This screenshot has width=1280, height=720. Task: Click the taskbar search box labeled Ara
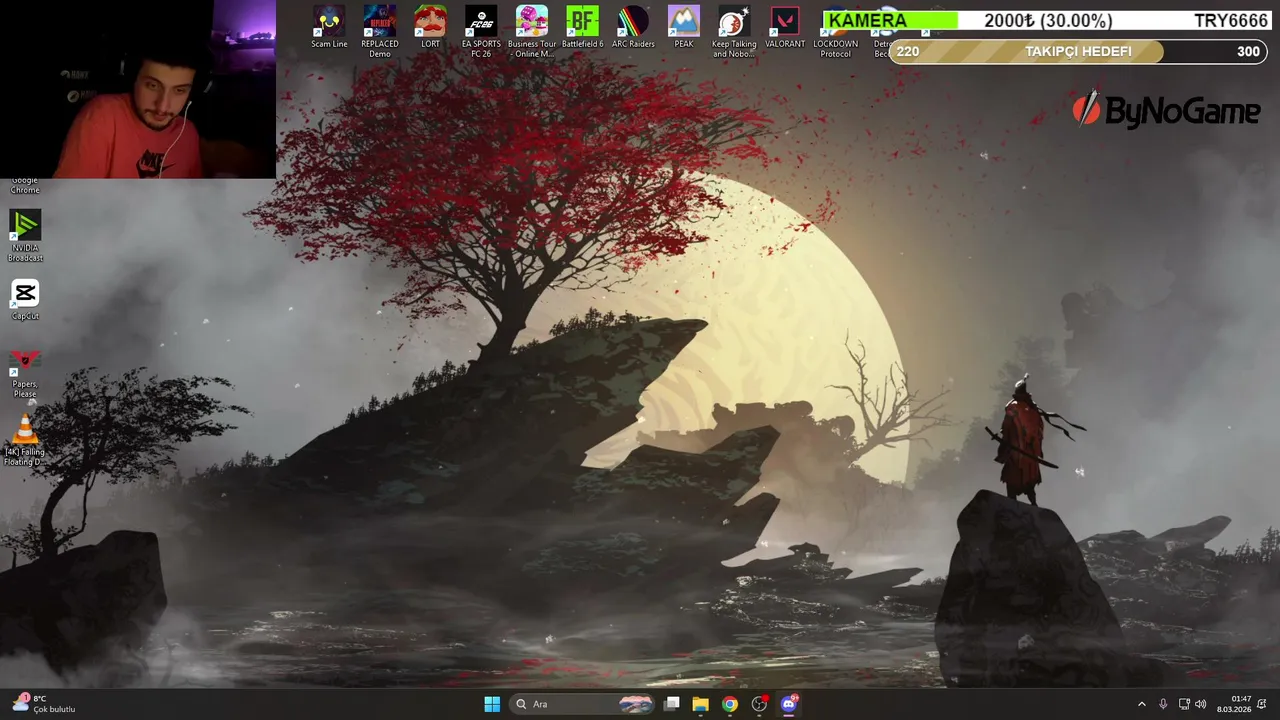click(x=583, y=704)
